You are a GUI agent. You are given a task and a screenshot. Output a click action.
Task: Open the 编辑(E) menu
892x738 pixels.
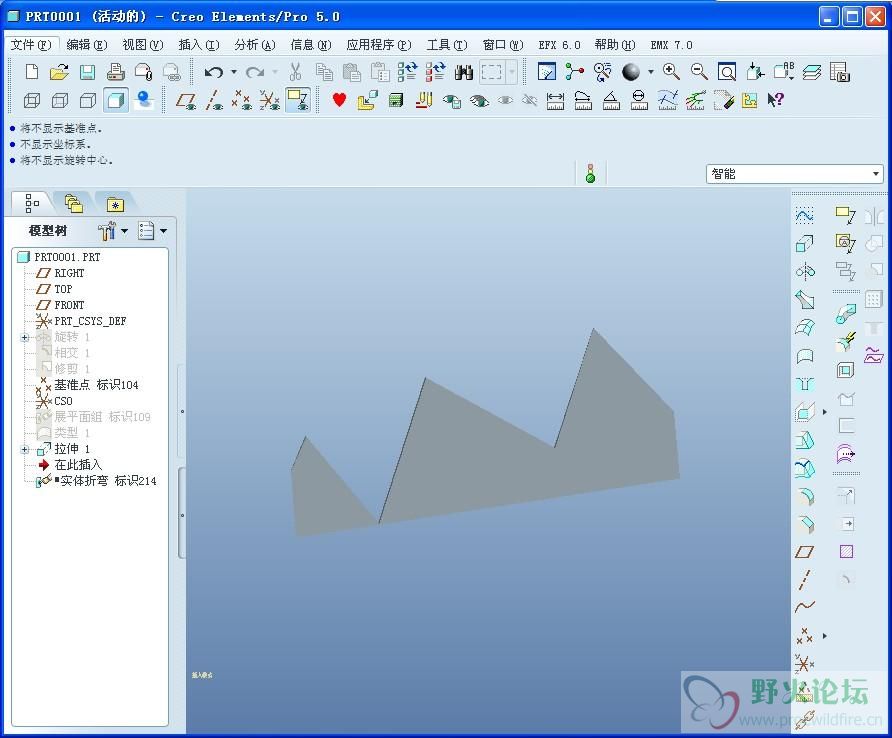(86, 45)
